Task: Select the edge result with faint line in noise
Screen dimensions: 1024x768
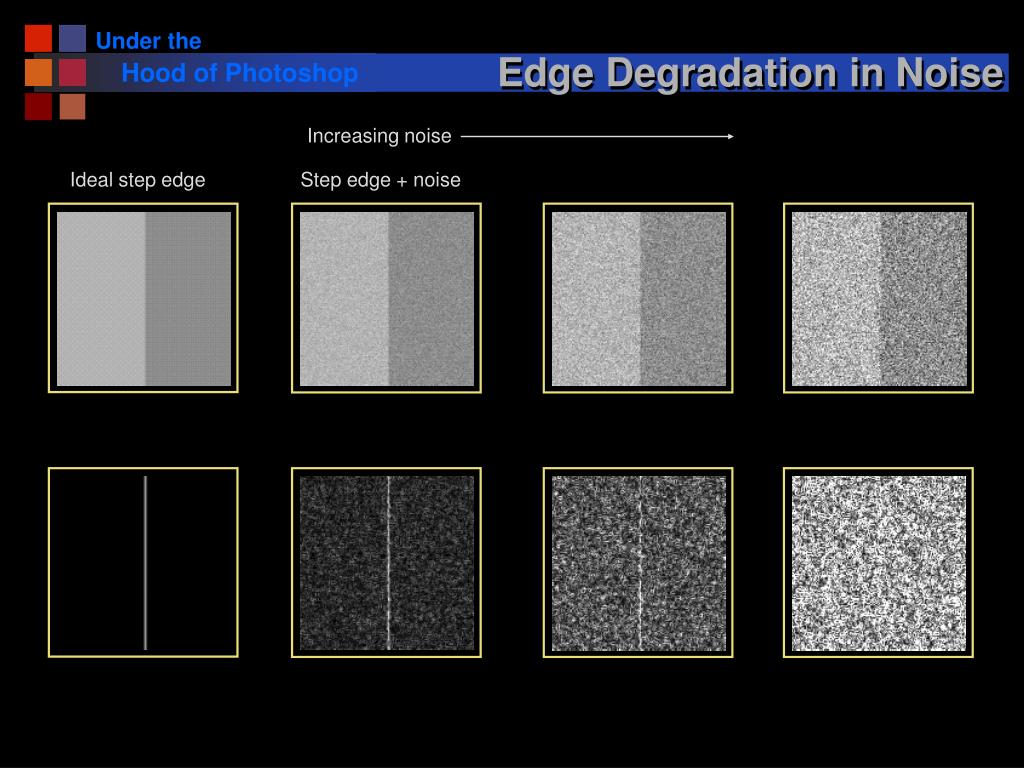Action: tap(638, 562)
